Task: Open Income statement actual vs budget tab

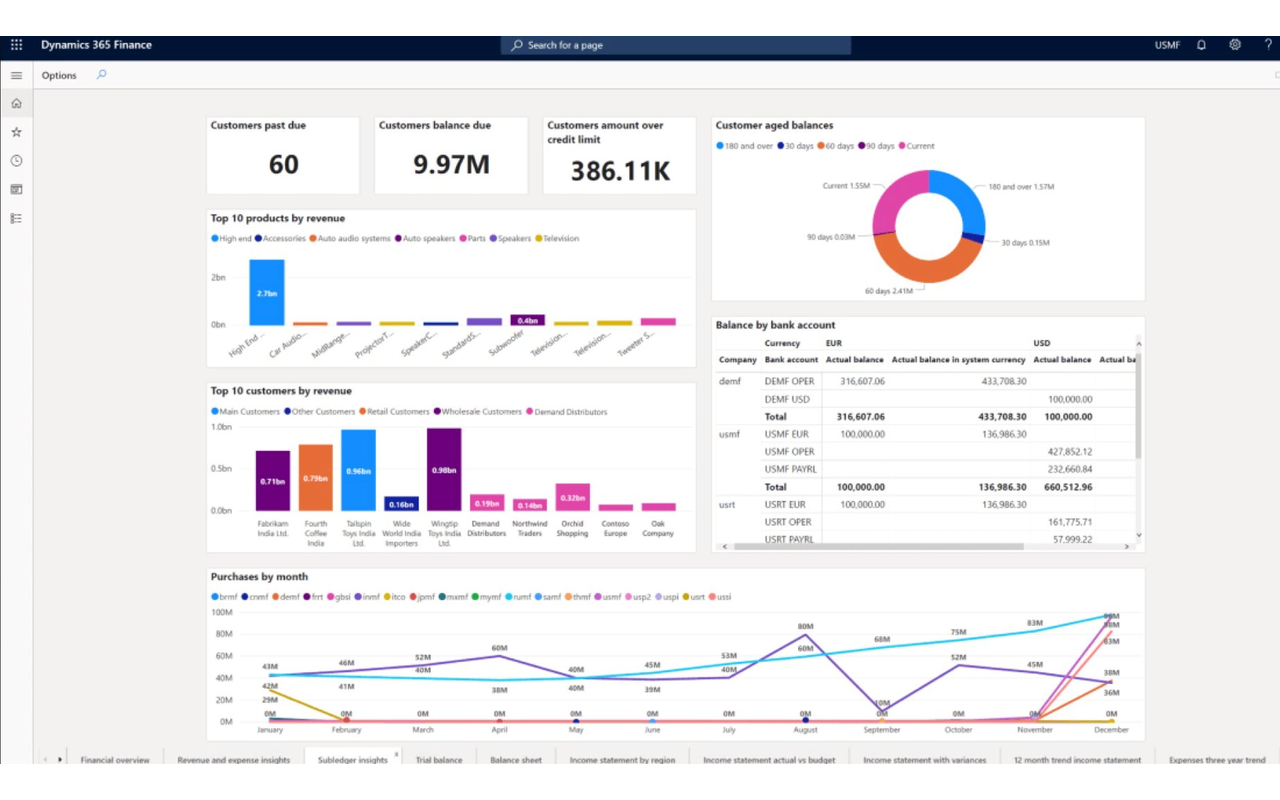Action: [x=769, y=759]
